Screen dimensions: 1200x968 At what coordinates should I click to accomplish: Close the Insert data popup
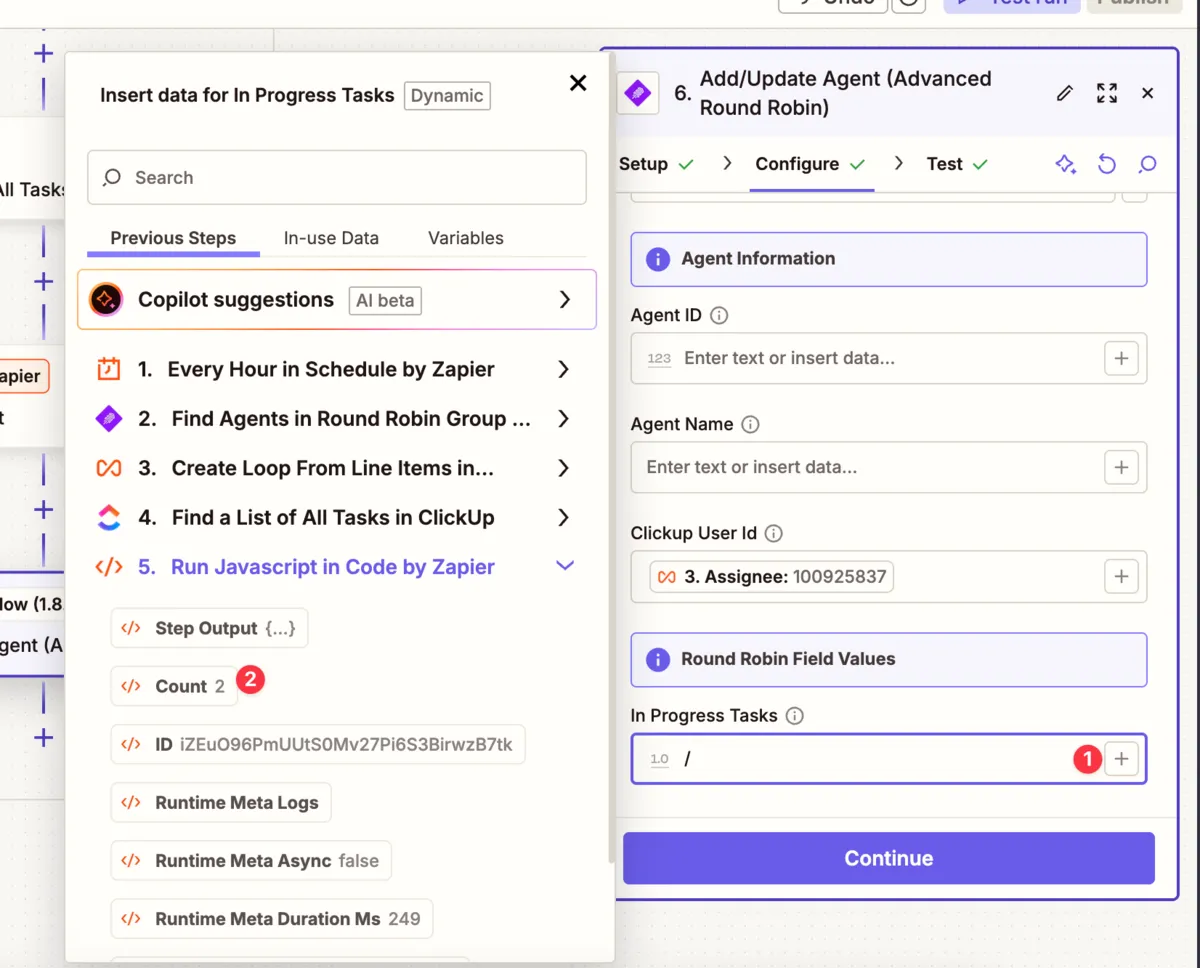click(x=578, y=83)
